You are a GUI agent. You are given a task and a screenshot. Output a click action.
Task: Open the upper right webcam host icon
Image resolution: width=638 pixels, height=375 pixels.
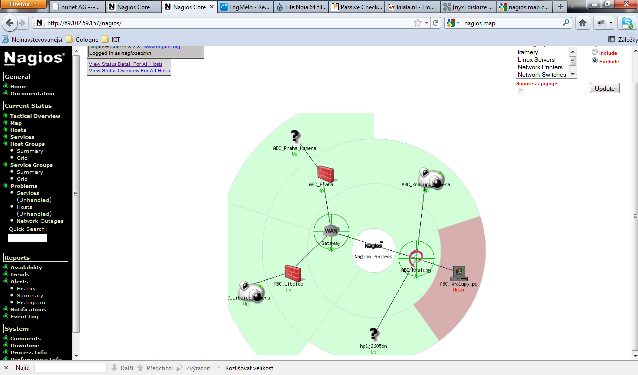pyautogui.click(x=431, y=179)
